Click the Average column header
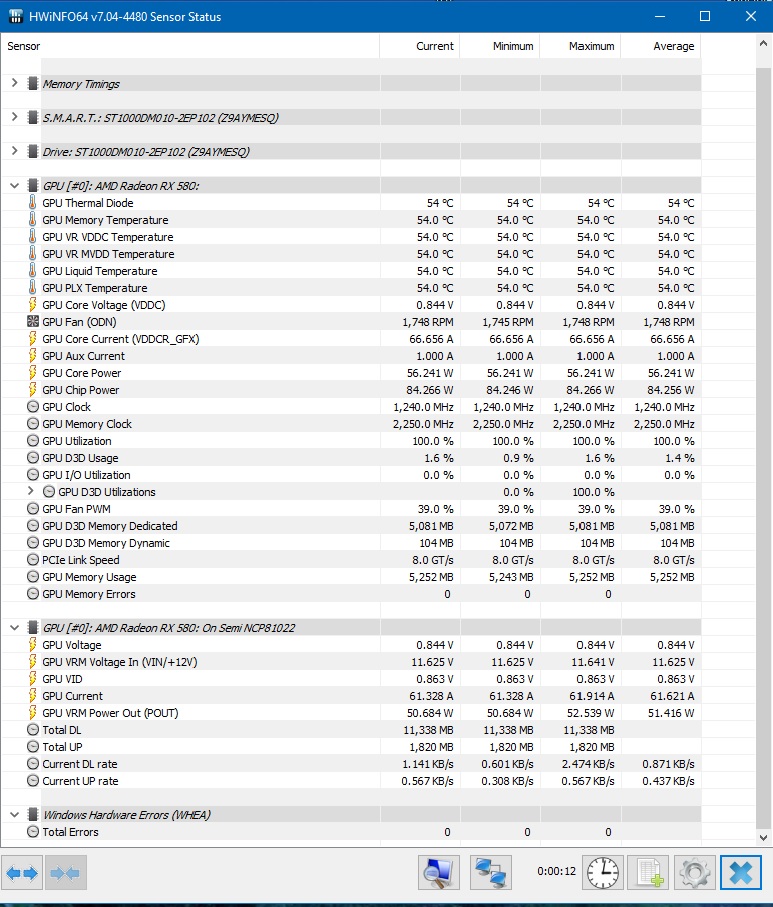The width and height of the screenshot is (773, 907). (x=661, y=46)
